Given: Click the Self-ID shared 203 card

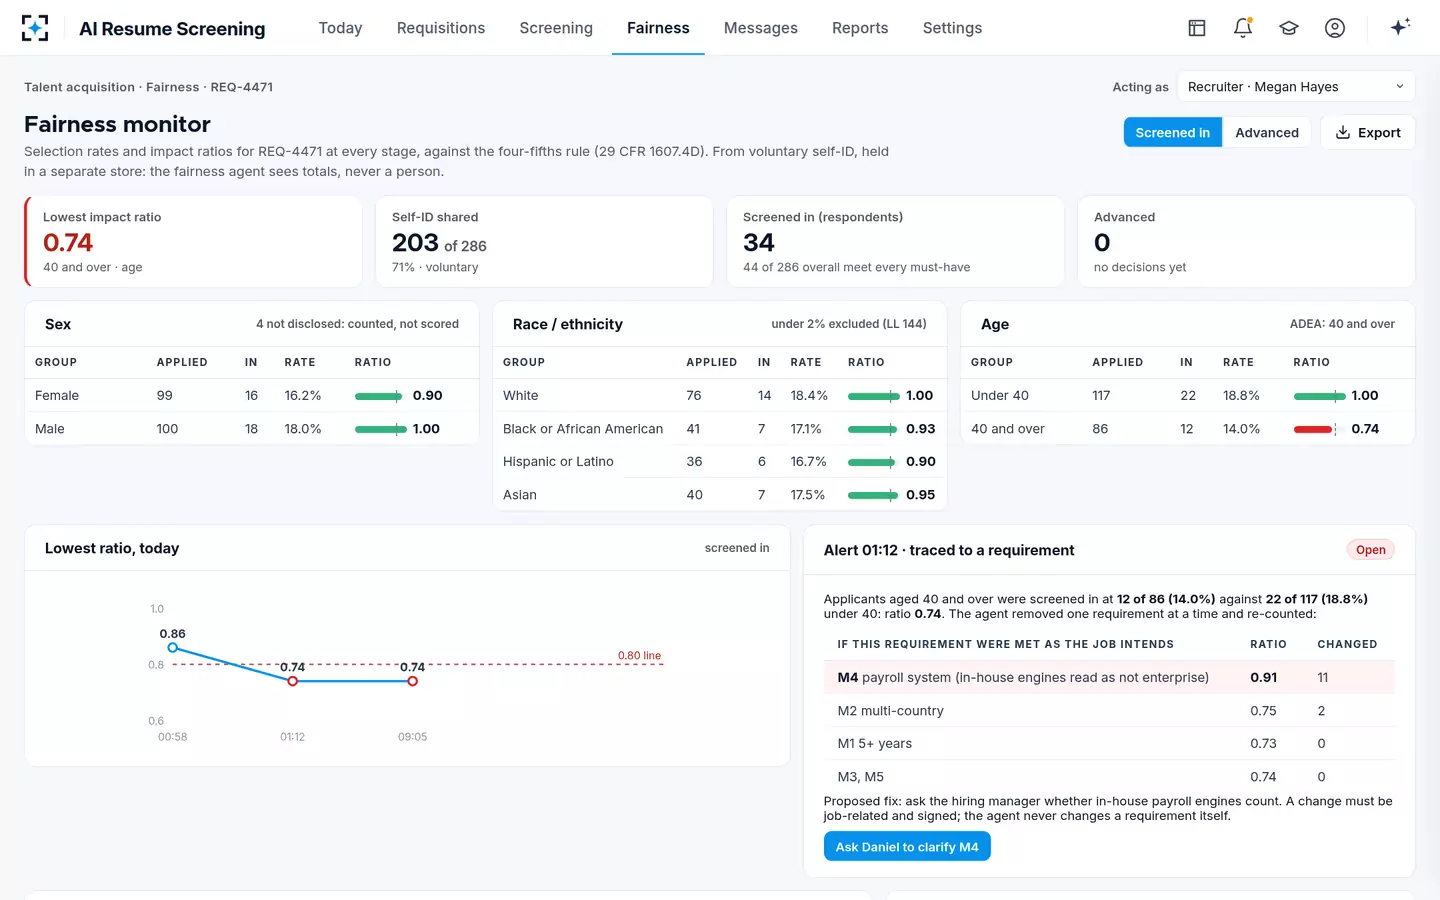Looking at the screenshot, I should click(544, 242).
